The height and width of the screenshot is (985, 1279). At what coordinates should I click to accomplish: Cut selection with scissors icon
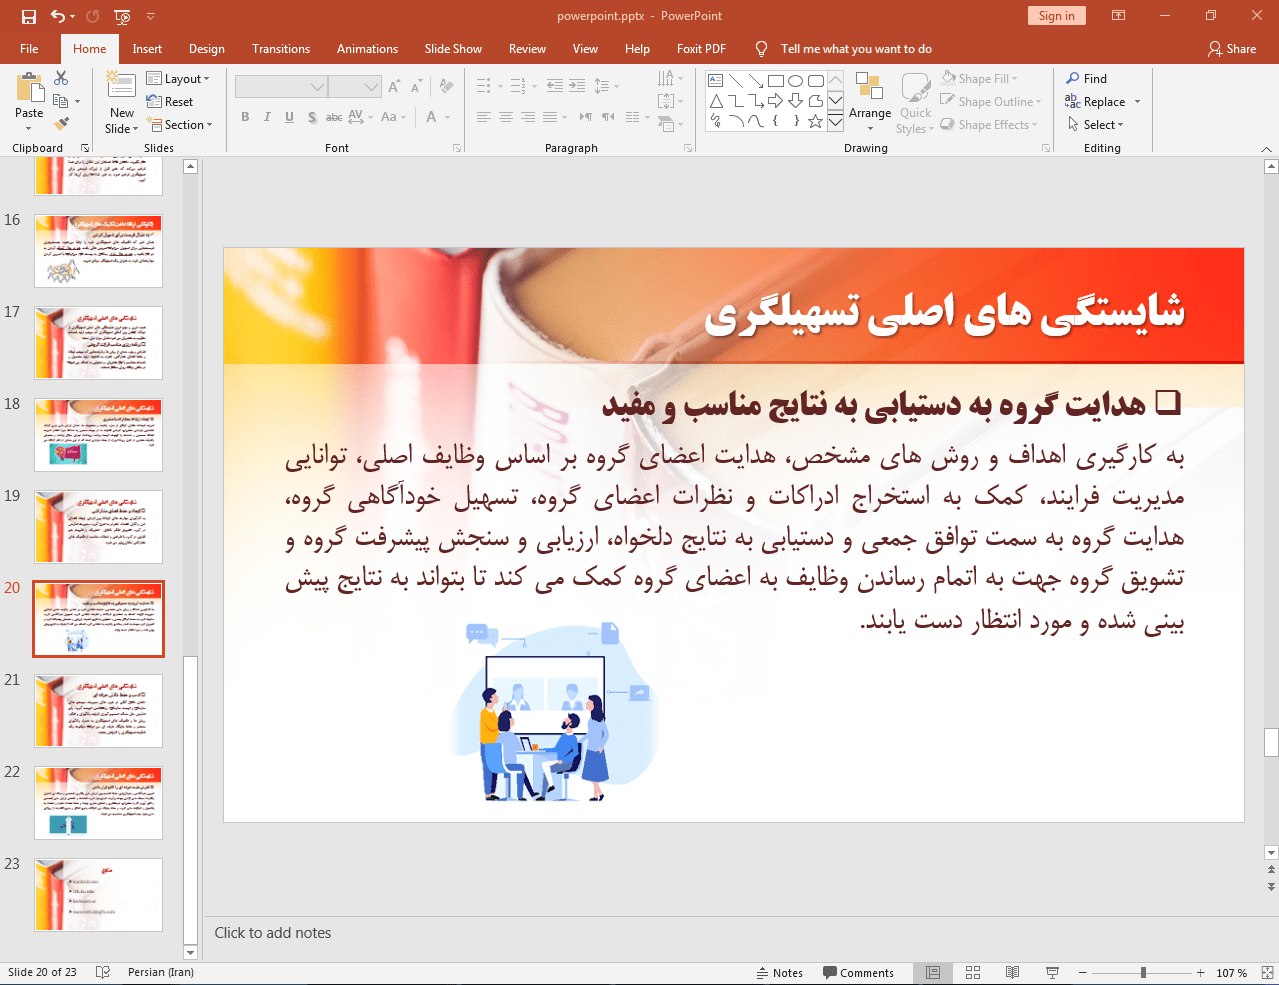(61, 78)
